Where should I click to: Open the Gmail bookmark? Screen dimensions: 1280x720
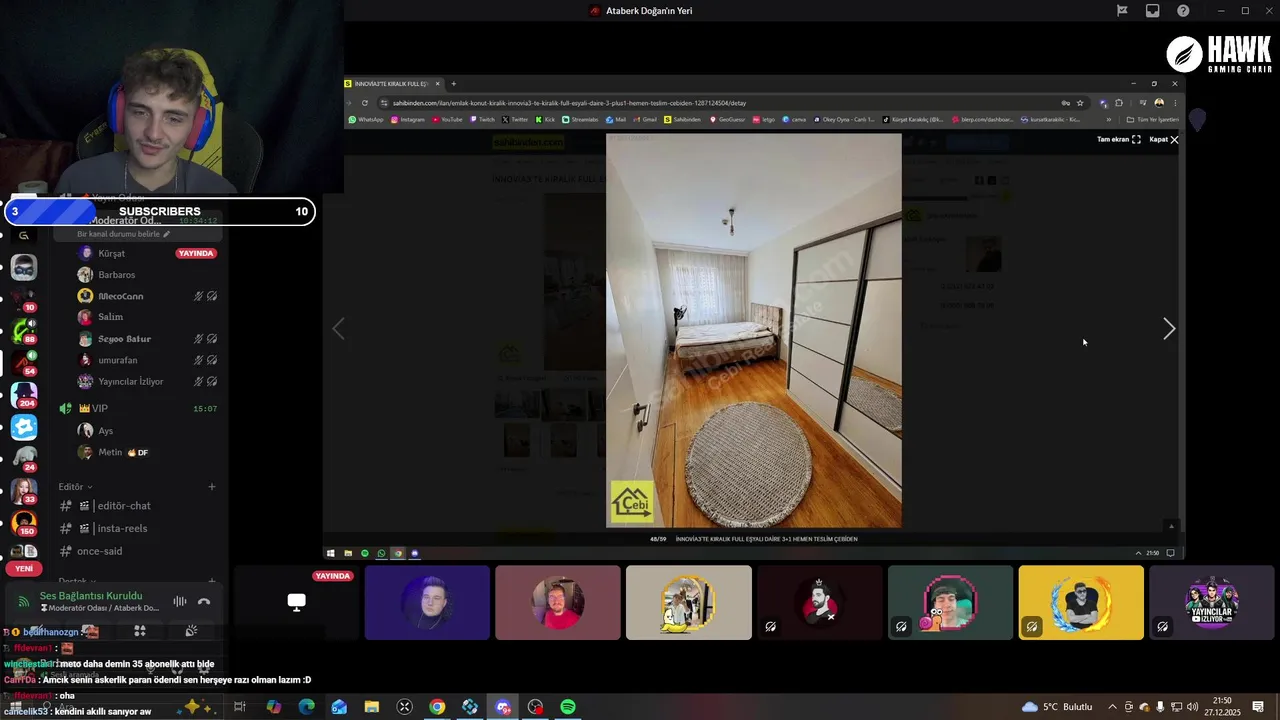(x=645, y=120)
